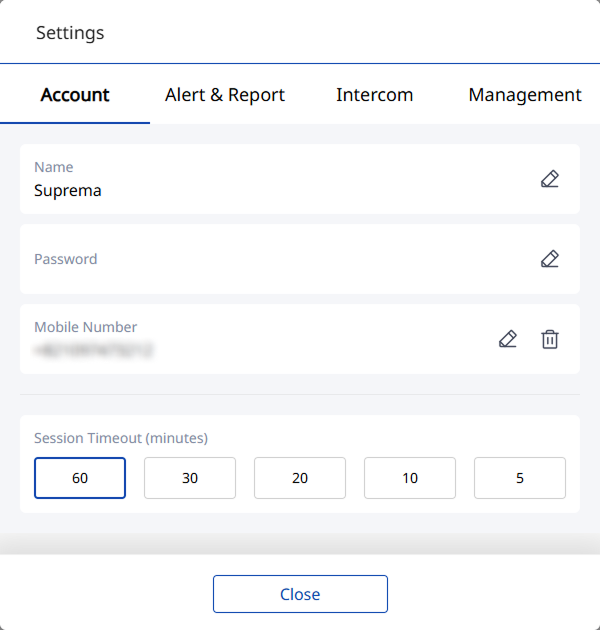Image resolution: width=600 pixels, height=630 pixels.
Task: Pick the 10 minute session timeout
Action: point(410,478)
